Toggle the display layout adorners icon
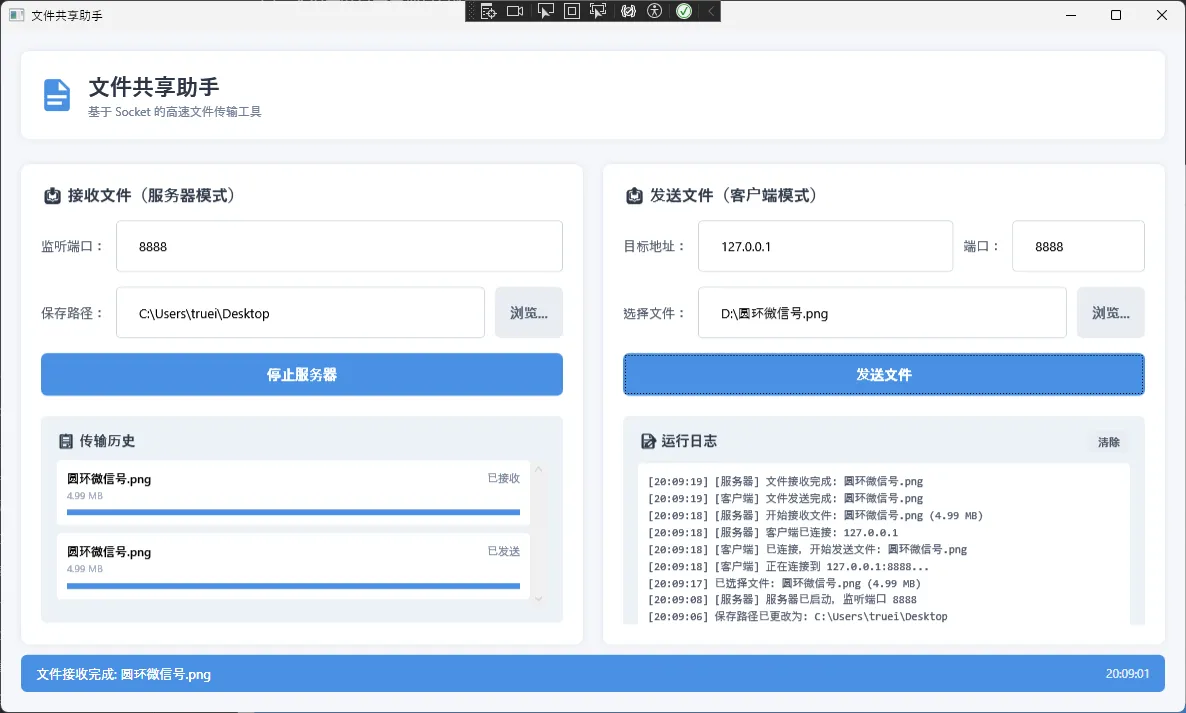1186x713 pixels. pyautogui.click(x=572, y=11)
